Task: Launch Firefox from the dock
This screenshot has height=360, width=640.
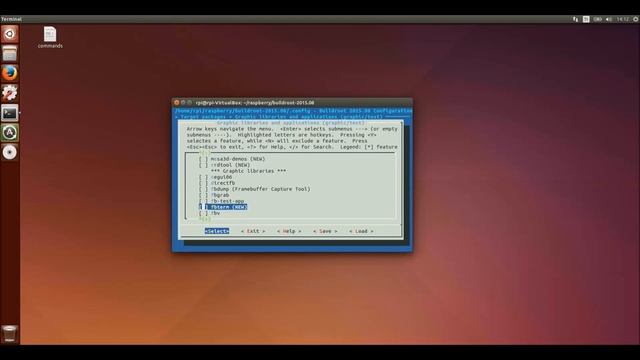Action: 10,73
